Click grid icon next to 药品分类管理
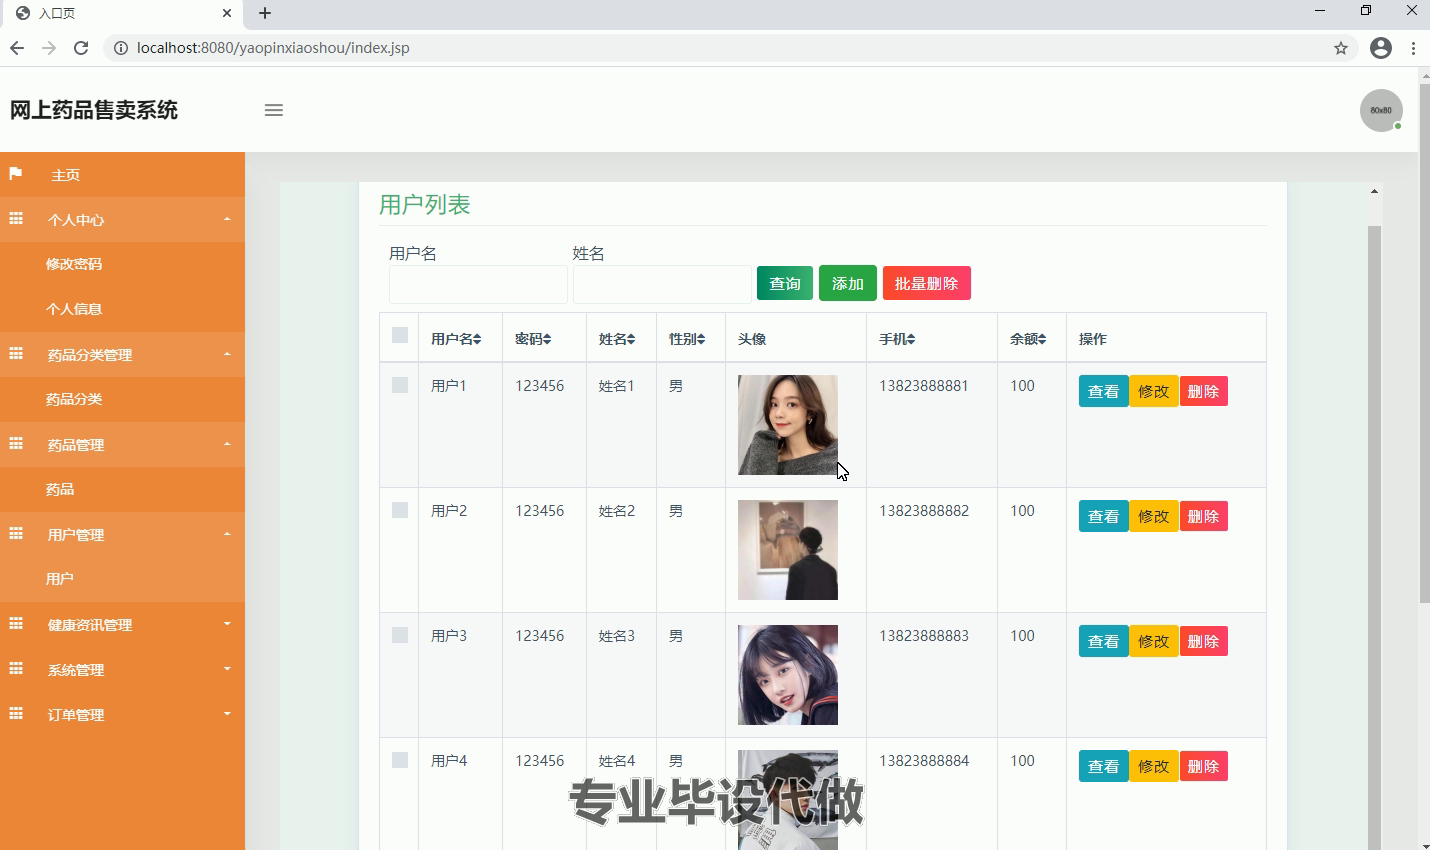 click(x=16, y=354)
